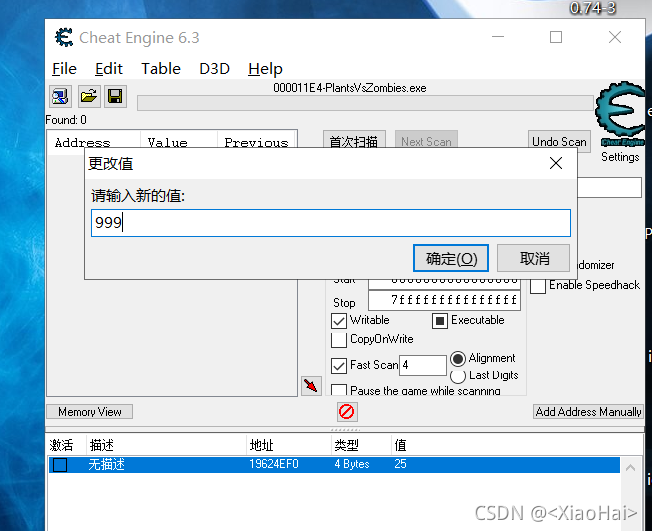Click the process name 000011E4-PlantsVsZombies.exe
The width and height of the screenshot is (652, 531).
coord(350,88)
